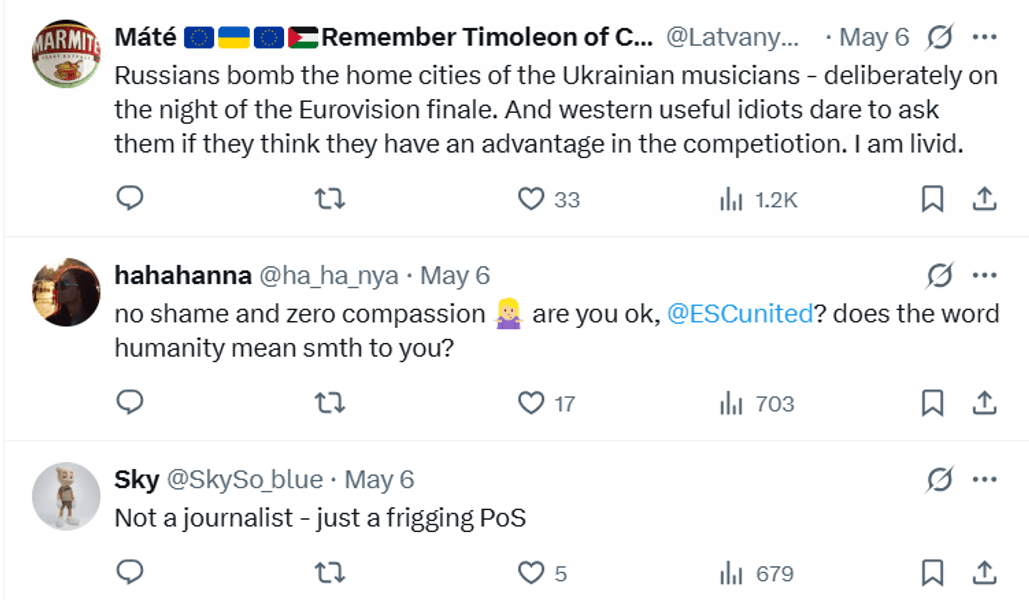Like Sky's tweet with 5 likes

530,573
